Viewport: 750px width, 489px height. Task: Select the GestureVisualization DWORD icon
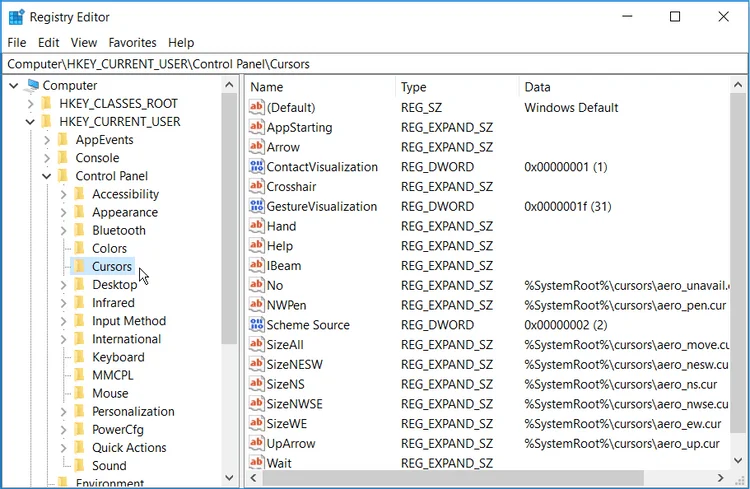[x=256, y=206]
